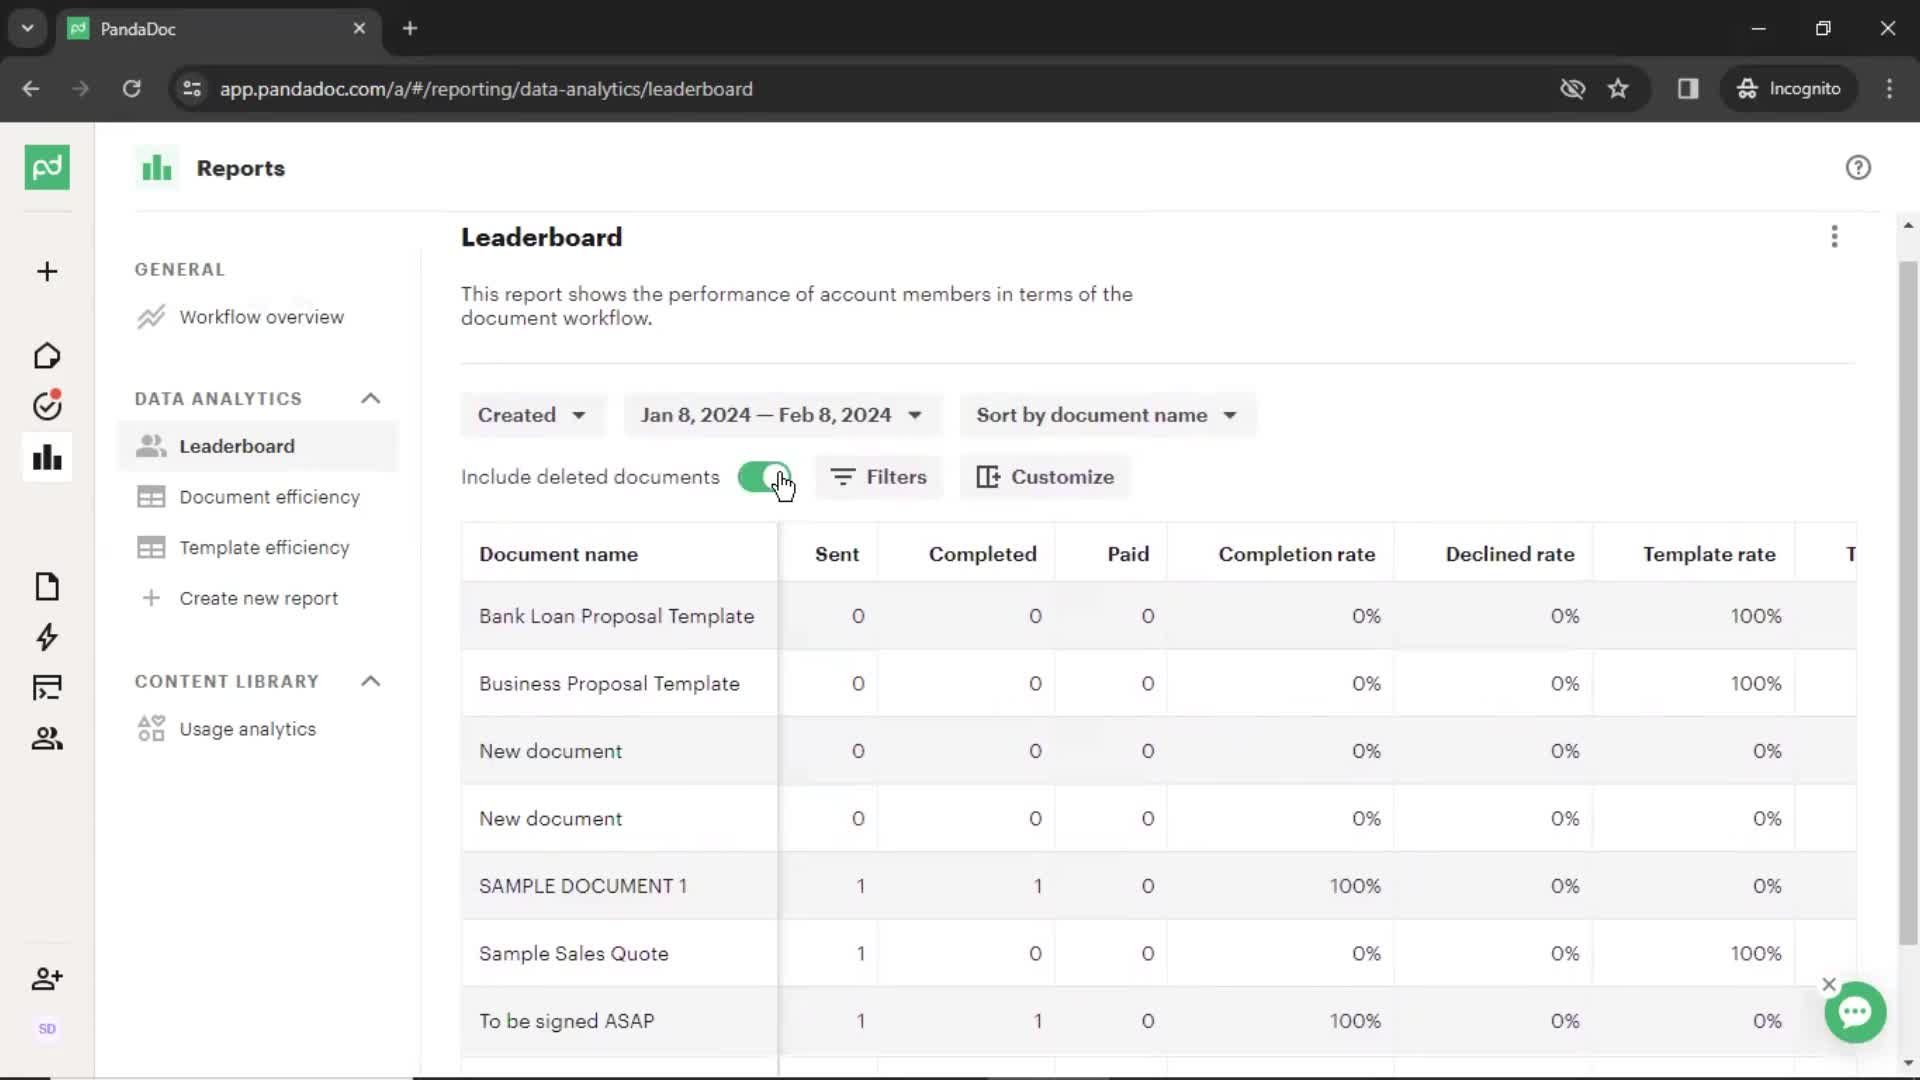
Task: Expand the Created date filter dropdown
Action: click(x=529, y=415)
